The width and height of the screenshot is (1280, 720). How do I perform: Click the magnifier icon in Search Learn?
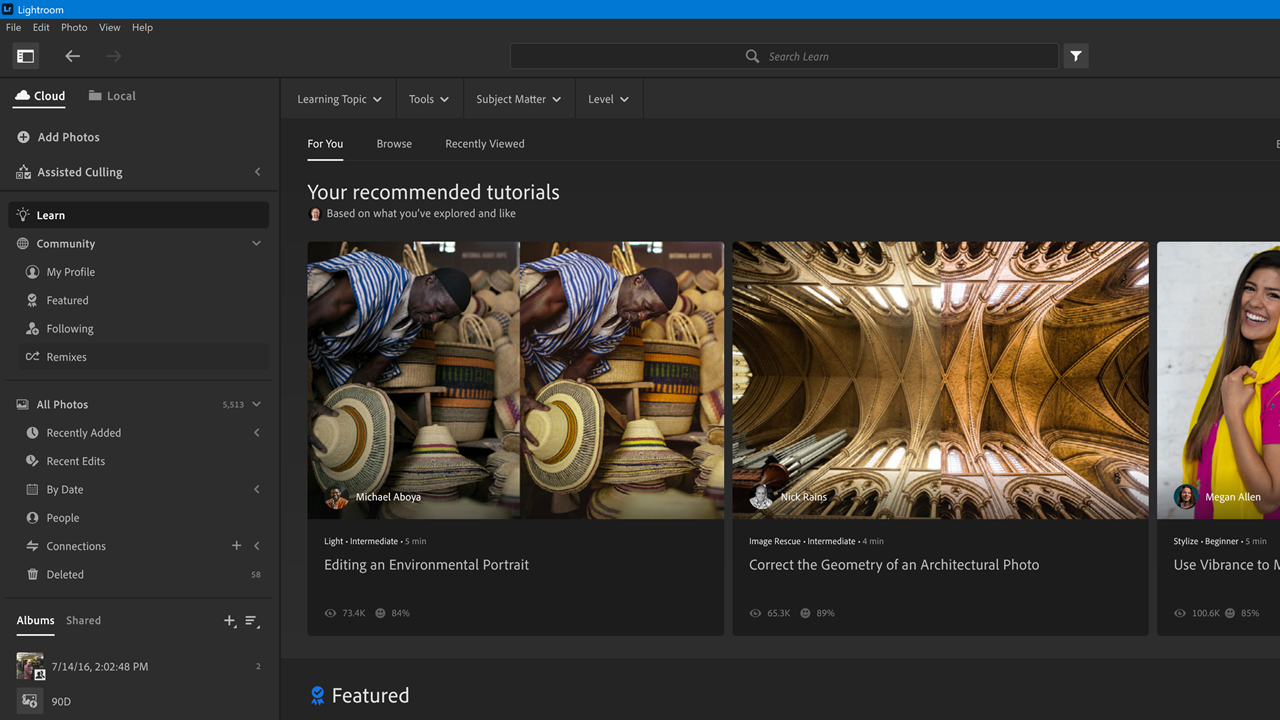(x=752, y=57)
